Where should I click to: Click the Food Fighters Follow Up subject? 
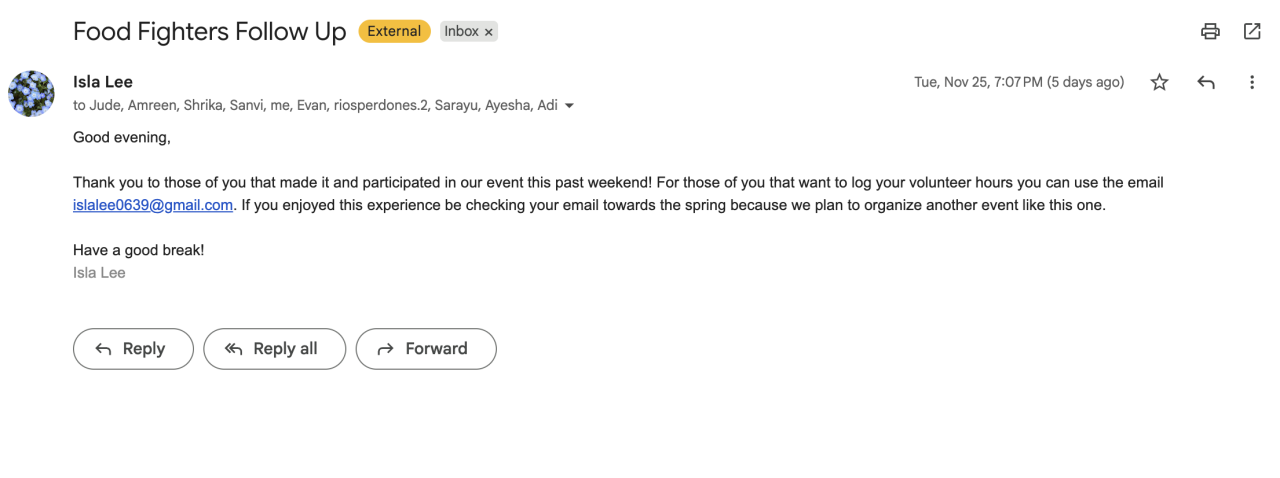(x=209, y=31)
